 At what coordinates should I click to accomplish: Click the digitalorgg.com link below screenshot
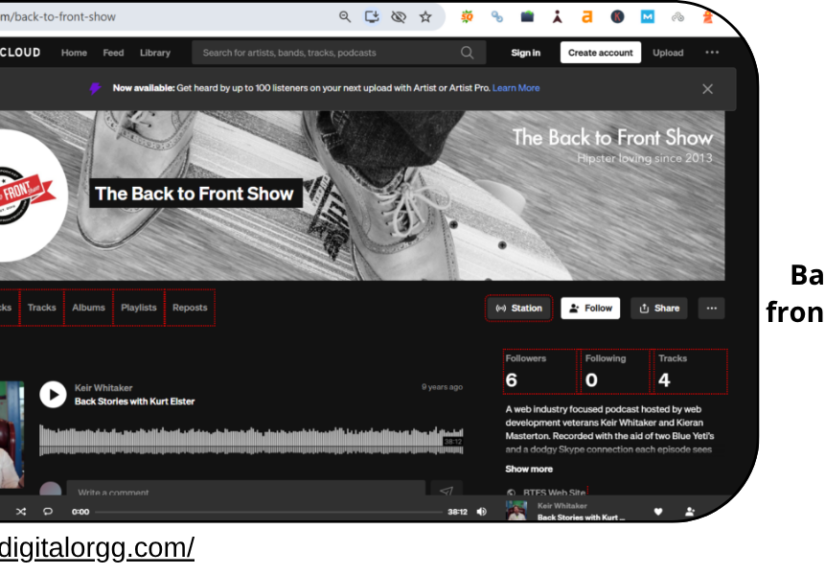click(x=97, y=548)
